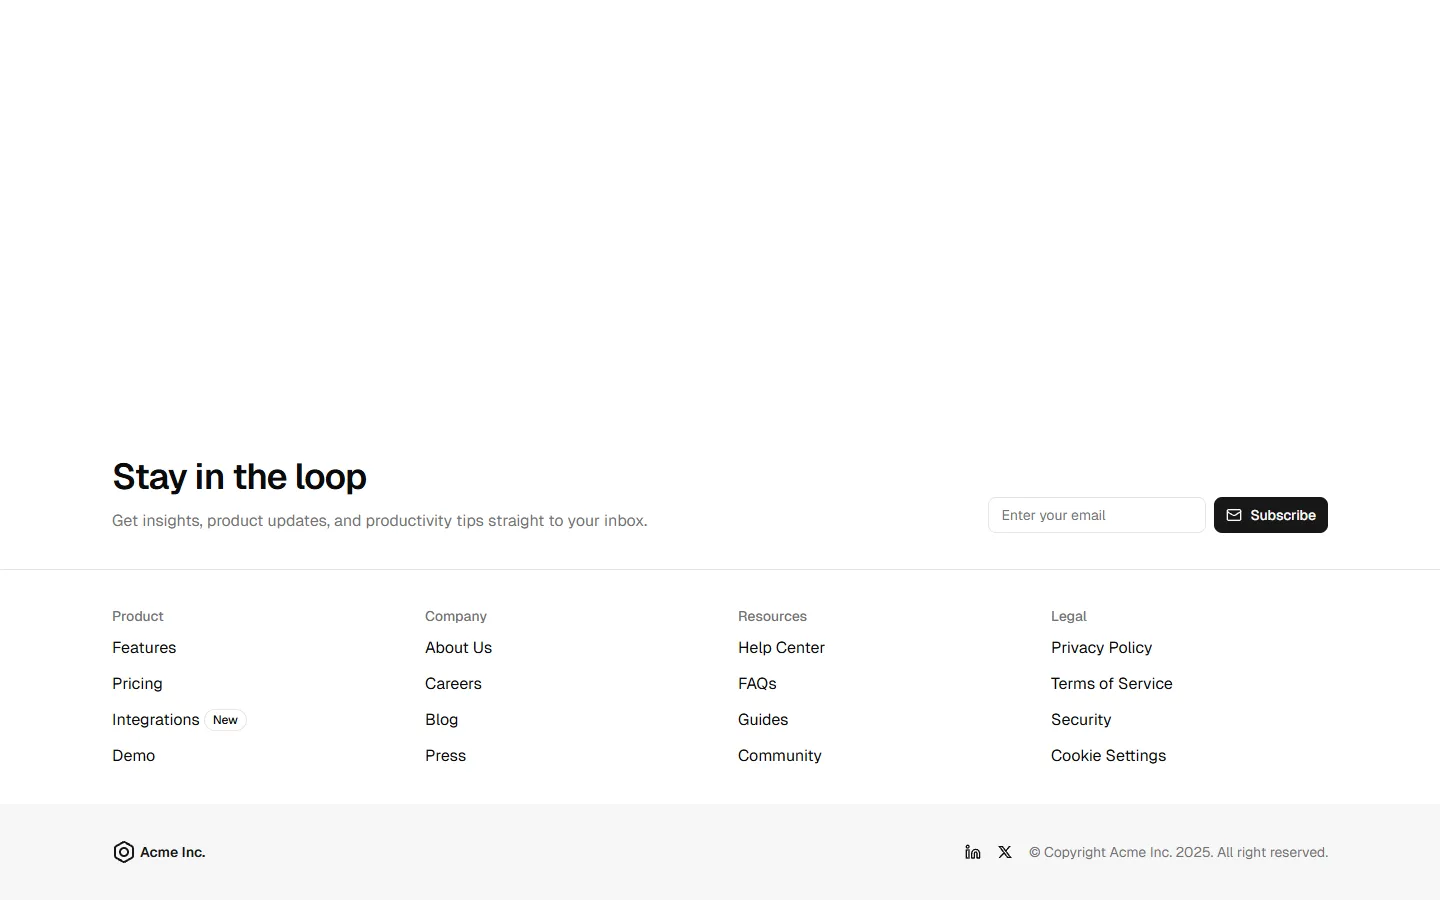Image resolution: width=1440 pixels, height=900 pixels.
Task: Open the Features page
Action: point(144,647)
